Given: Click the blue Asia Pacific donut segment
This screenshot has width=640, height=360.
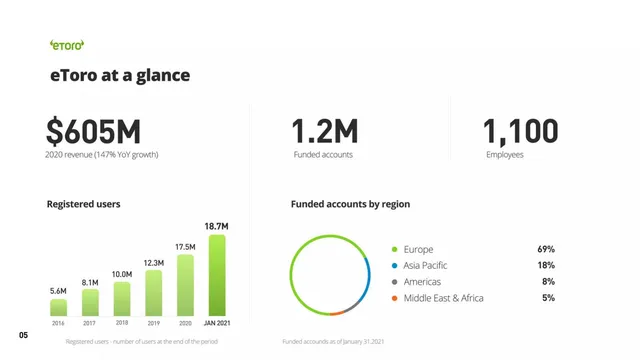Looking at the screenshot, I should (369, 278).
